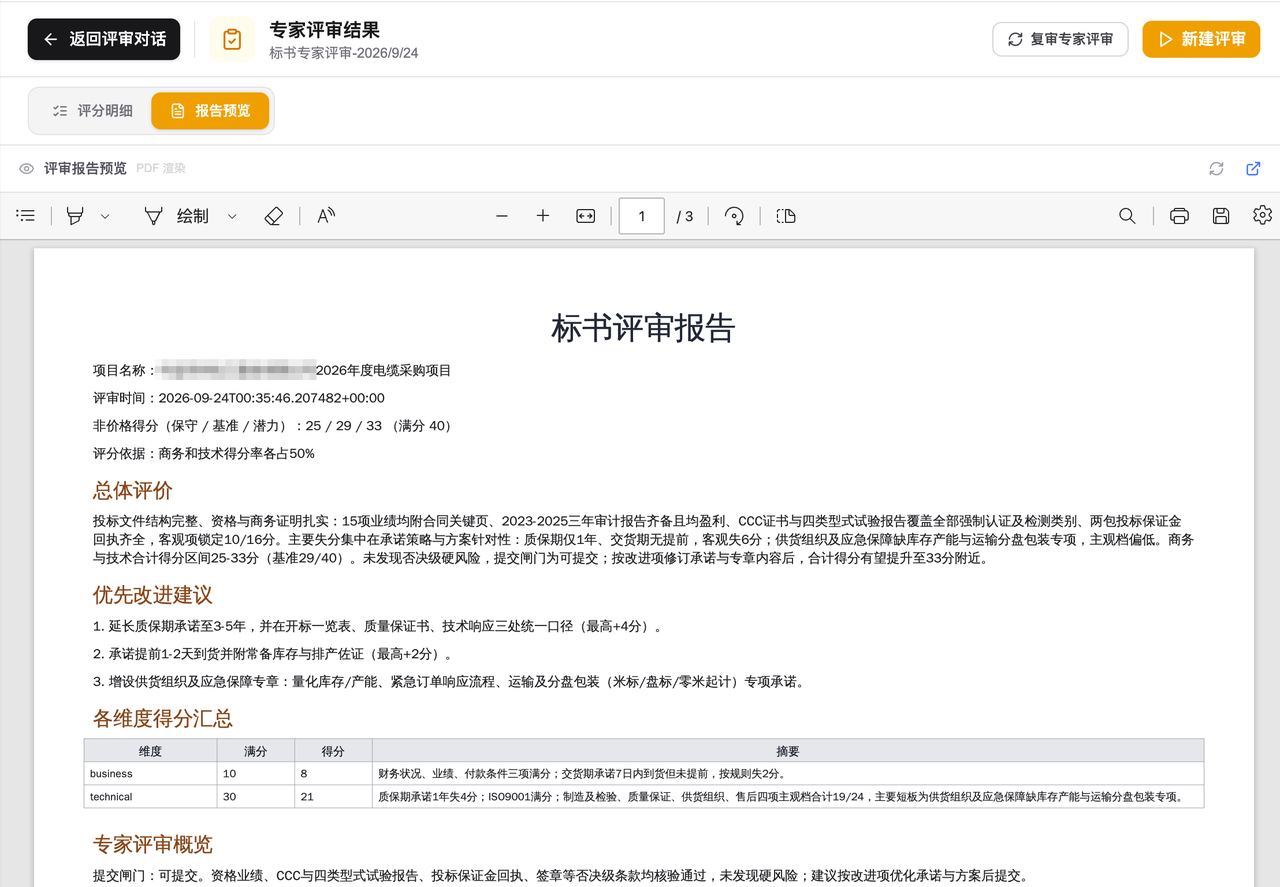The height and width of the screenshot is (887, 1280).
Task: Save the PDF with the disk icon
Action: tap(1220, 216)
